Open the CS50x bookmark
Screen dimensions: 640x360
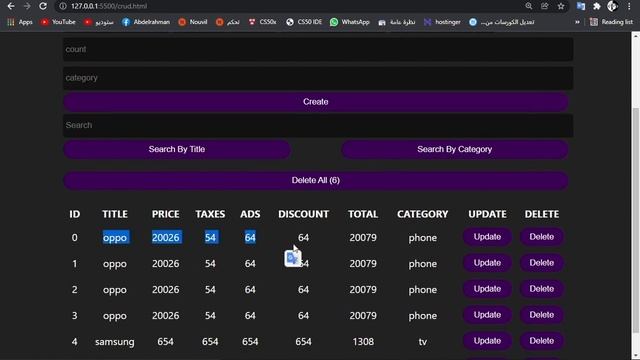click(262, 22)
